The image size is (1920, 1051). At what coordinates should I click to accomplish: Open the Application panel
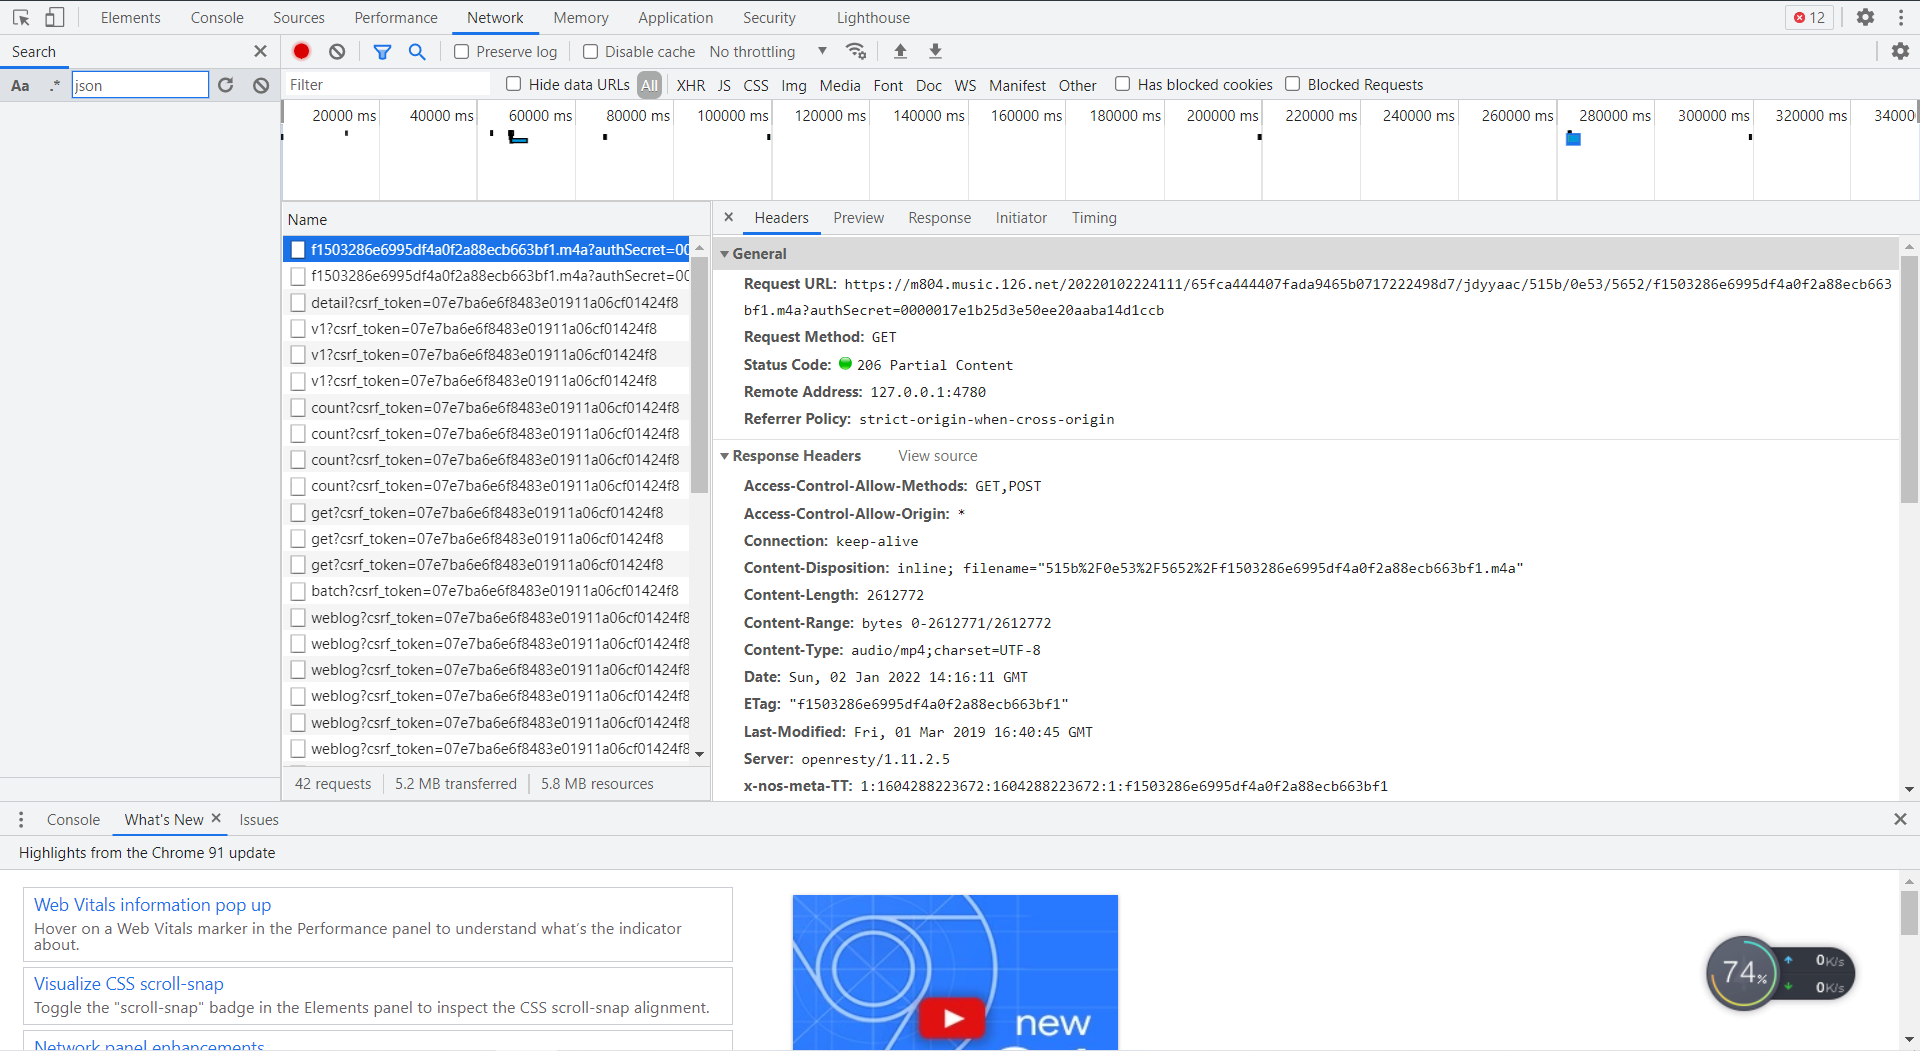pos(676,17)
